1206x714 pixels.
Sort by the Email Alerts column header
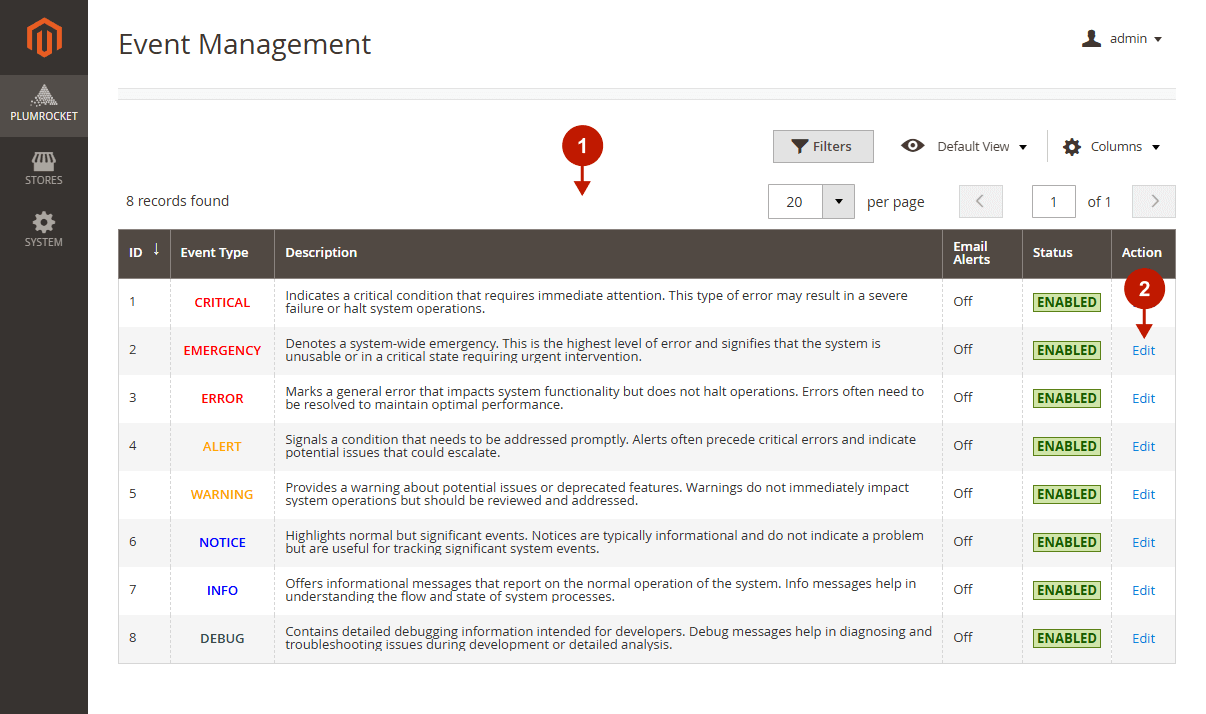pyautogui.click(x=971, y=253)
